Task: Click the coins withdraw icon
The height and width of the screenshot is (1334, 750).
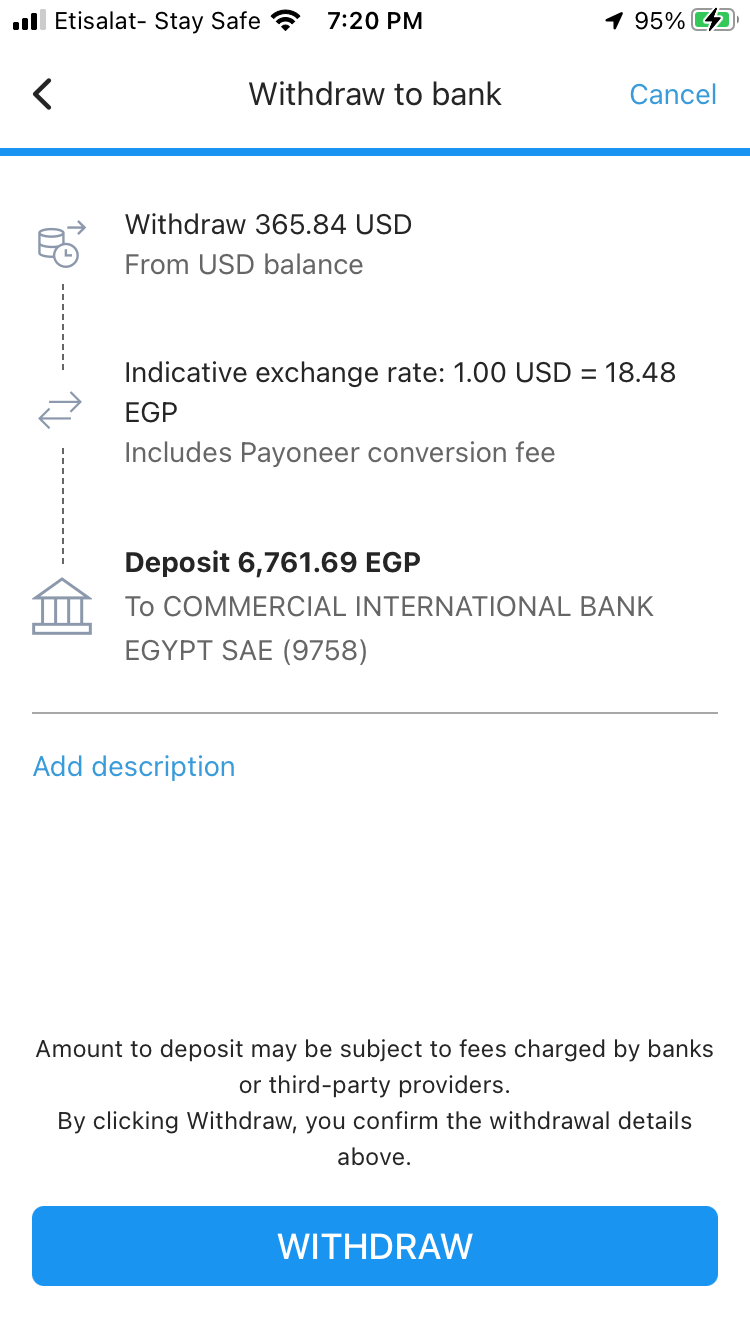Action: [62, 244]
